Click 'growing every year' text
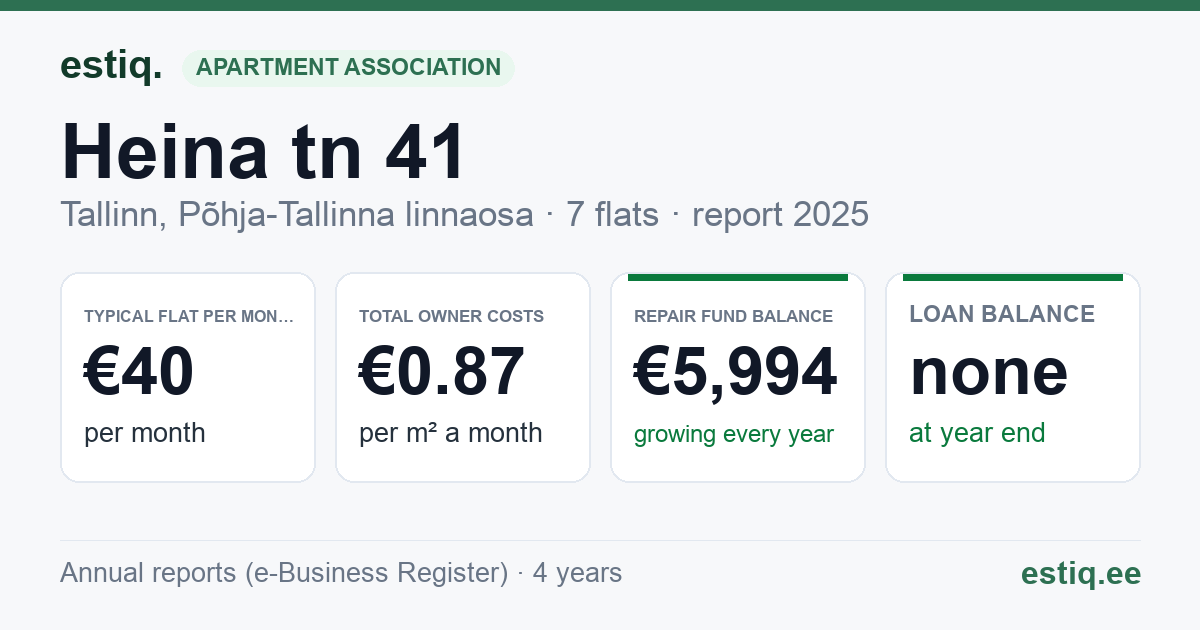This screenshot has height=630, width=1200. (734, 435)
